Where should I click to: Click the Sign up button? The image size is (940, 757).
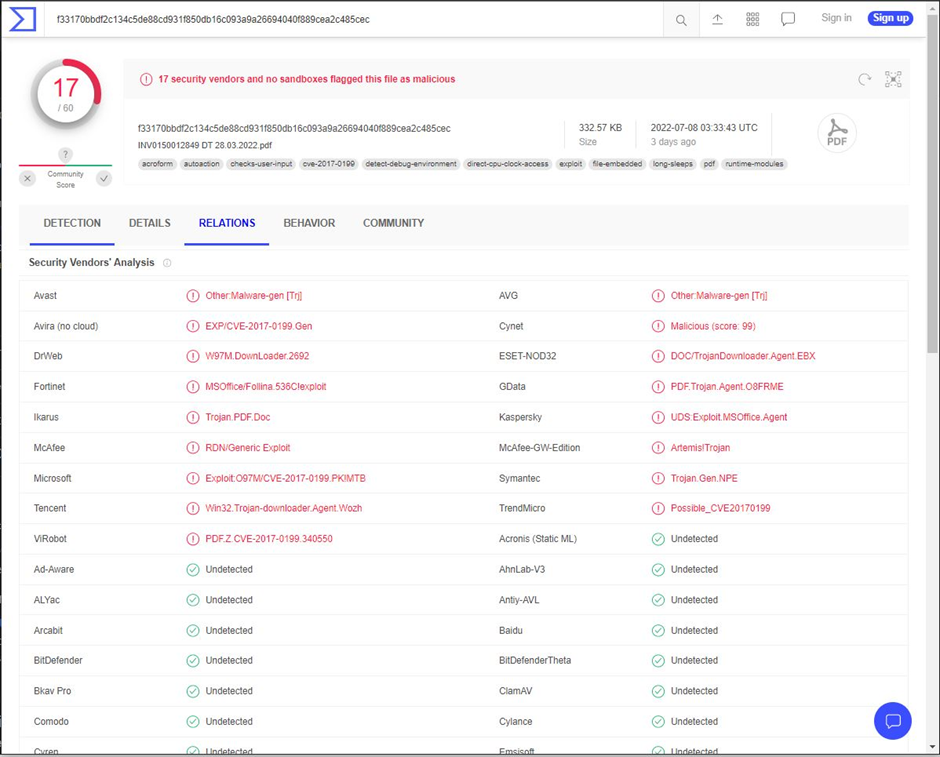coord(890,18)
